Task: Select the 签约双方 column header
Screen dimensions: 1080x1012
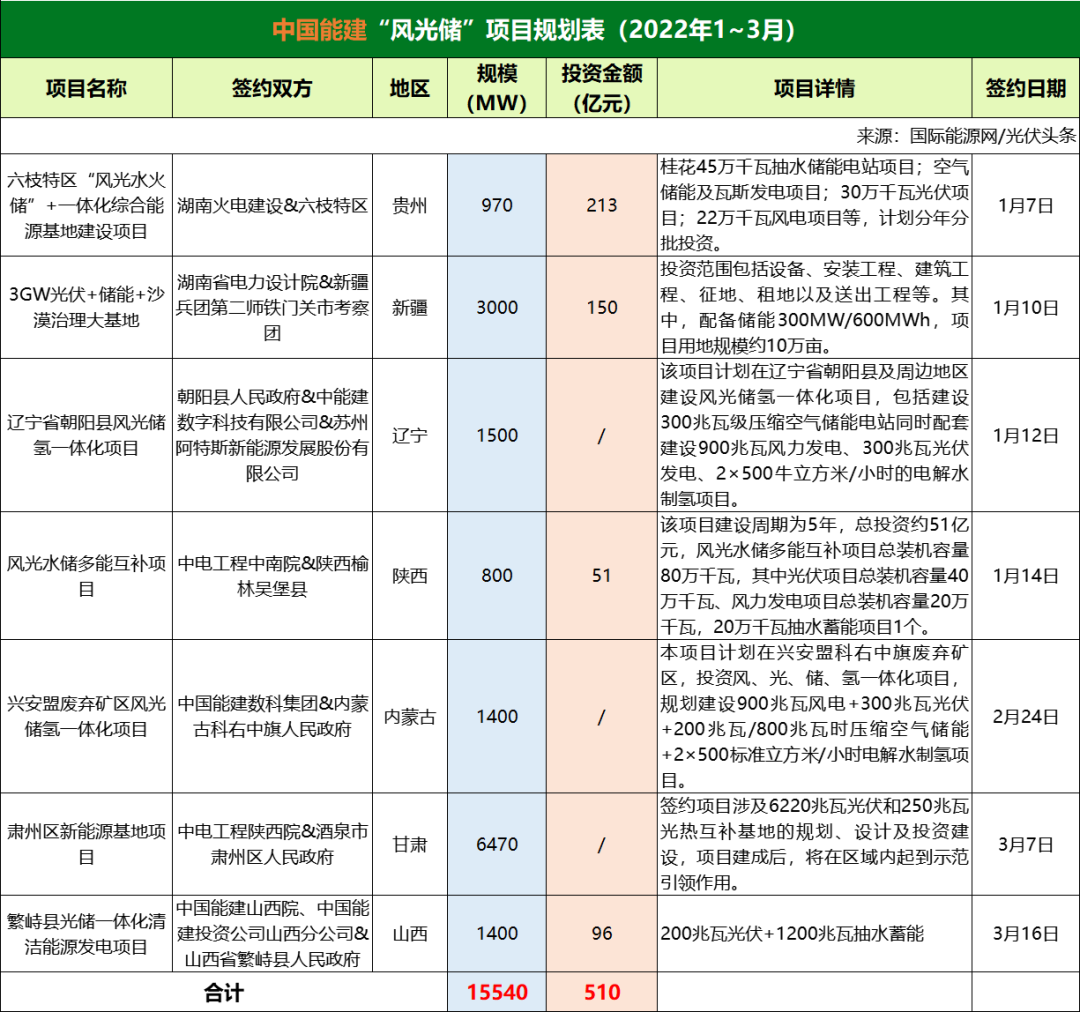Action: tap(270, 88)
